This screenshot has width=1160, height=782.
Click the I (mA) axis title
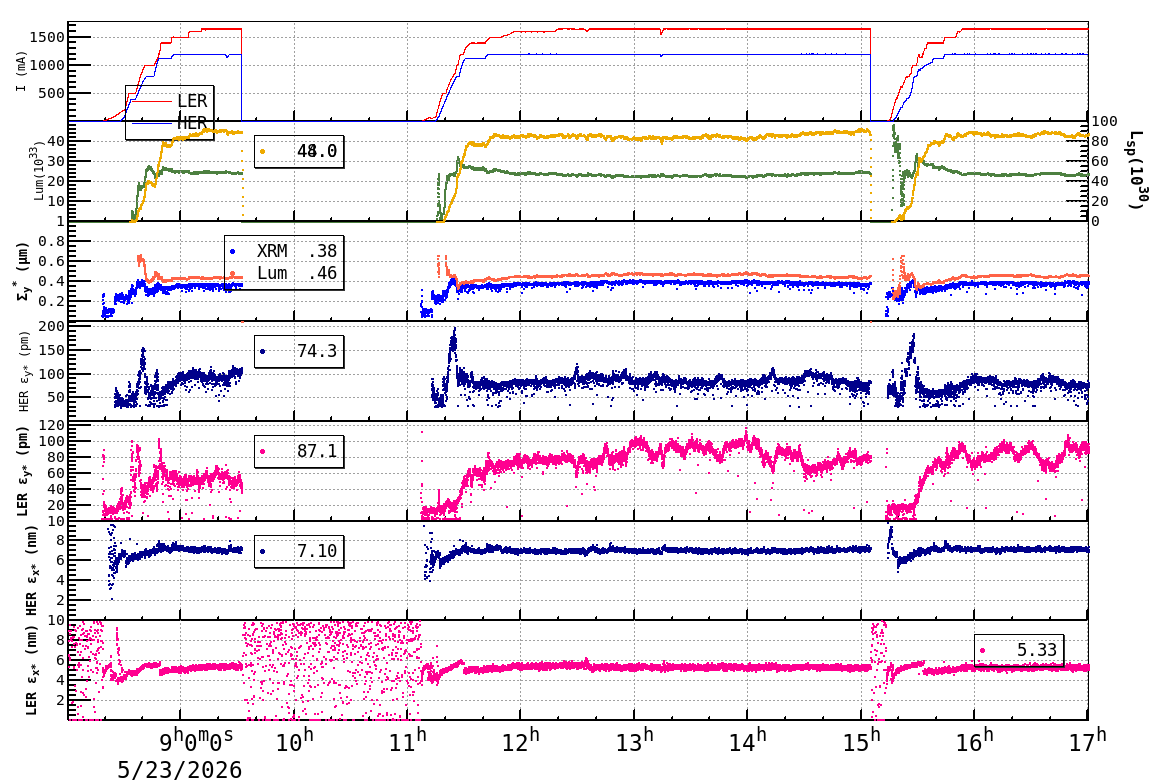pyautogui.click(x=21, y=72)
